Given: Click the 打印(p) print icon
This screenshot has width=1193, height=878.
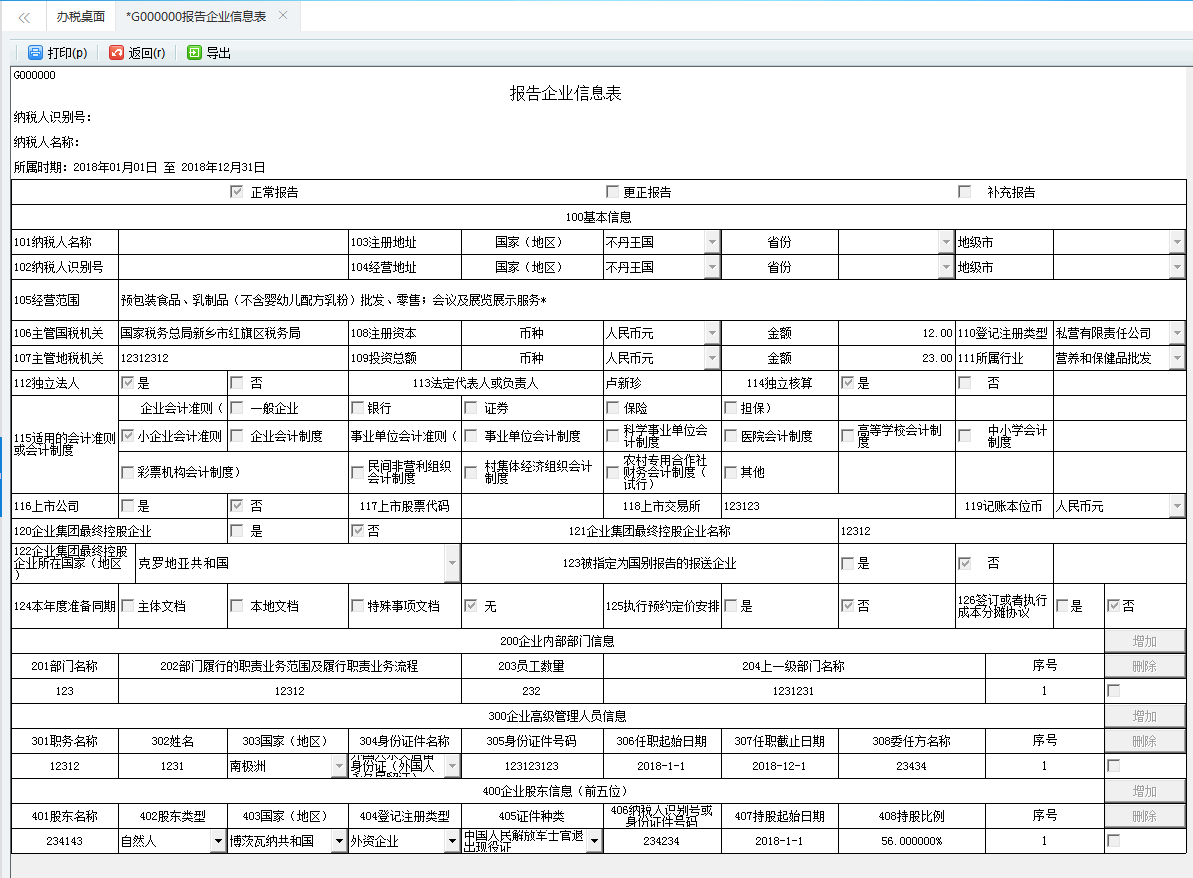Looking at the screenshot, I should coord(36,53).
